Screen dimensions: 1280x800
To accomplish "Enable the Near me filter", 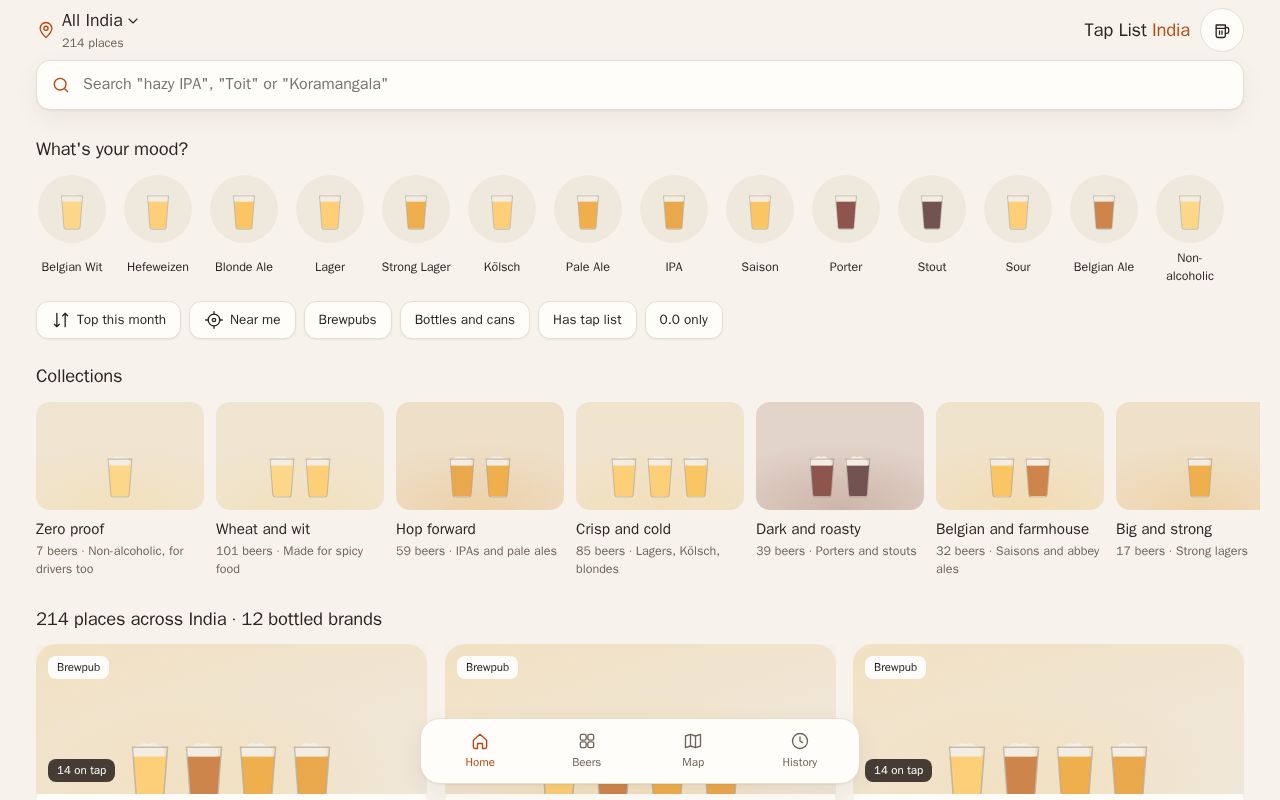I will [x=242, y=320].
